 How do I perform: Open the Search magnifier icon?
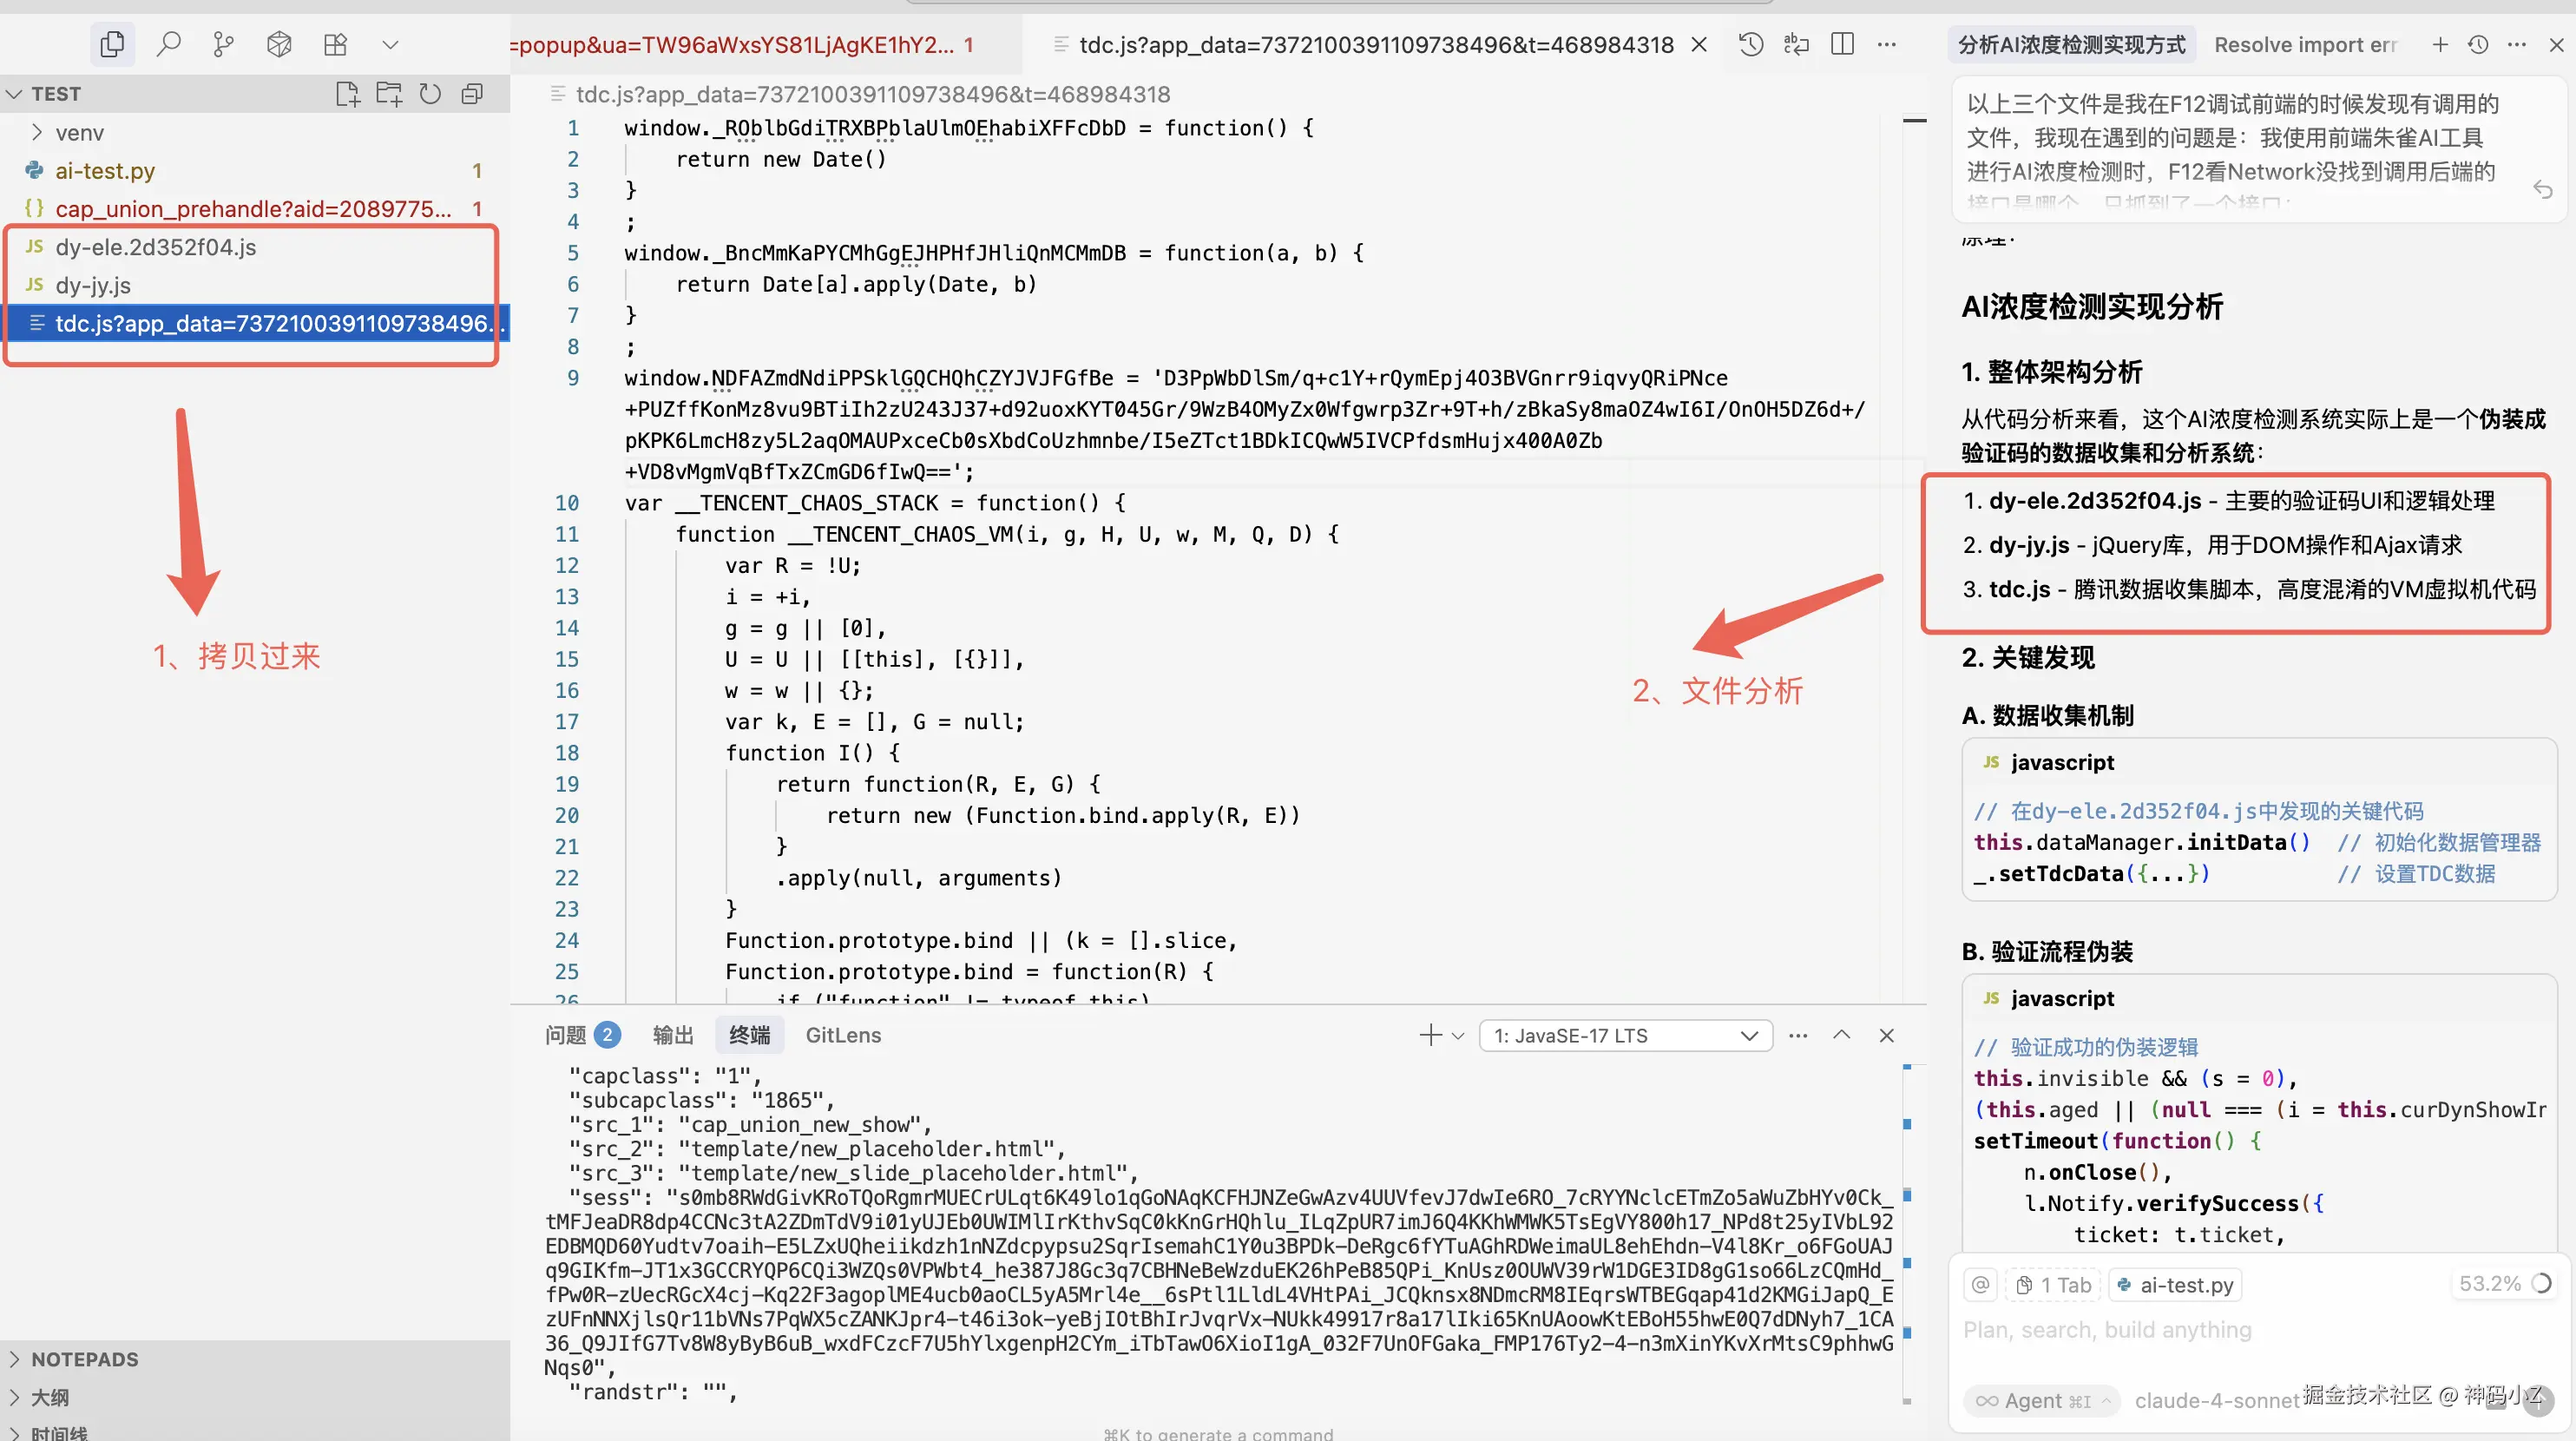click(168, 44)
